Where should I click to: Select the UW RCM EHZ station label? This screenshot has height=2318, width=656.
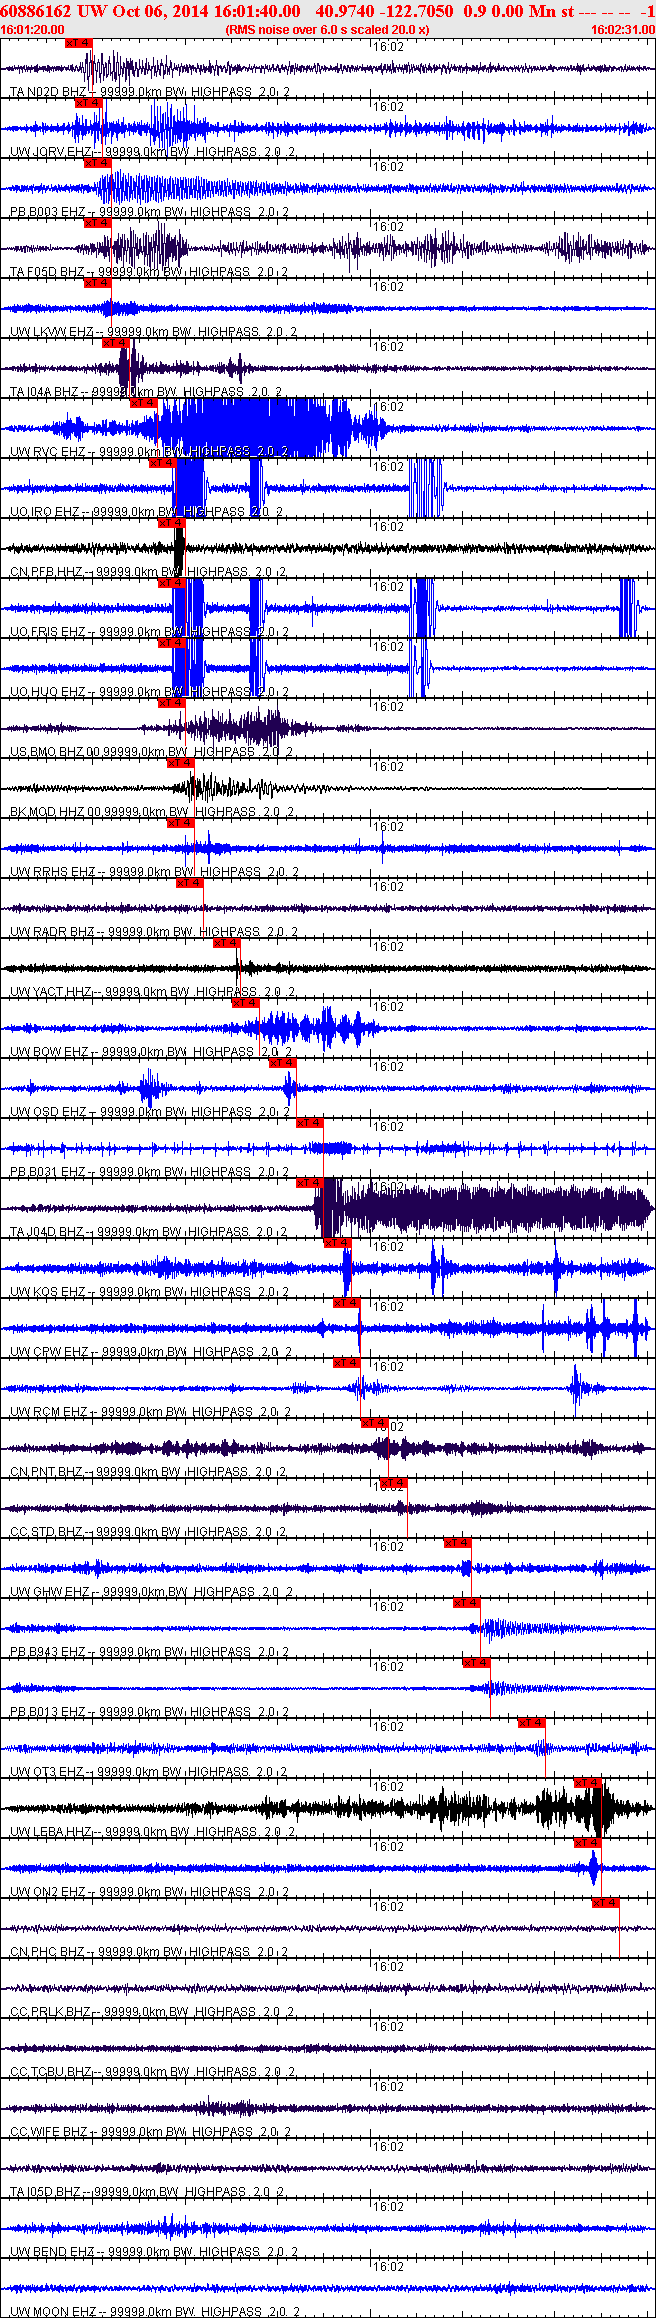click(151, 1412)
